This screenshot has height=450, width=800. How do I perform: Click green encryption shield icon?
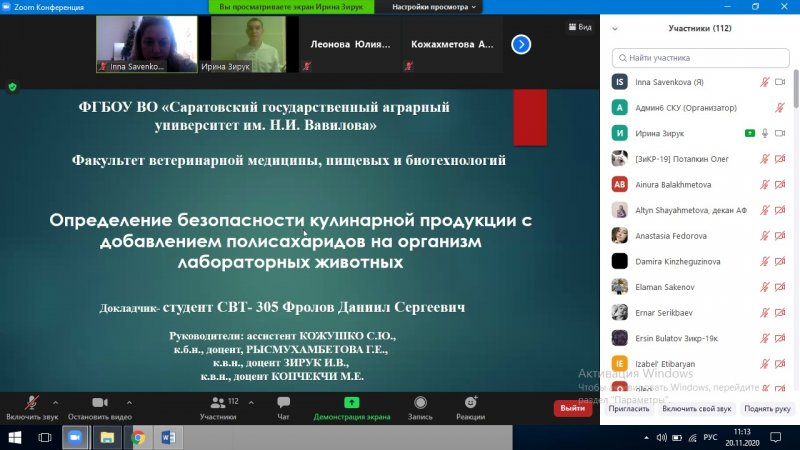pos(12,87)
